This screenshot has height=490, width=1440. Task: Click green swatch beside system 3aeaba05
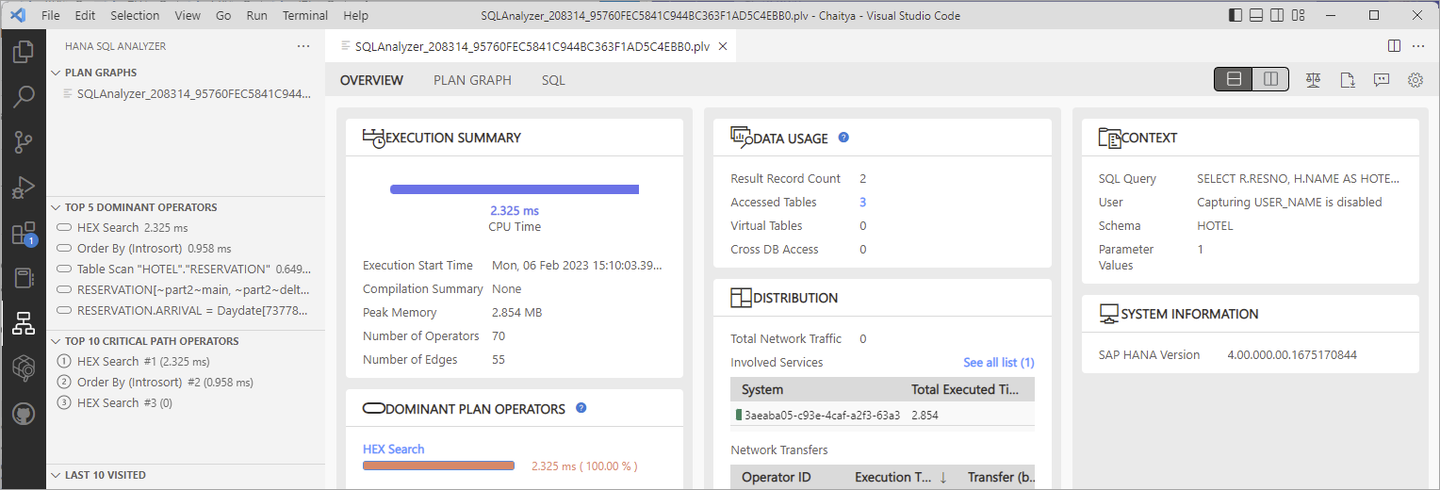[x=738, y=414]
